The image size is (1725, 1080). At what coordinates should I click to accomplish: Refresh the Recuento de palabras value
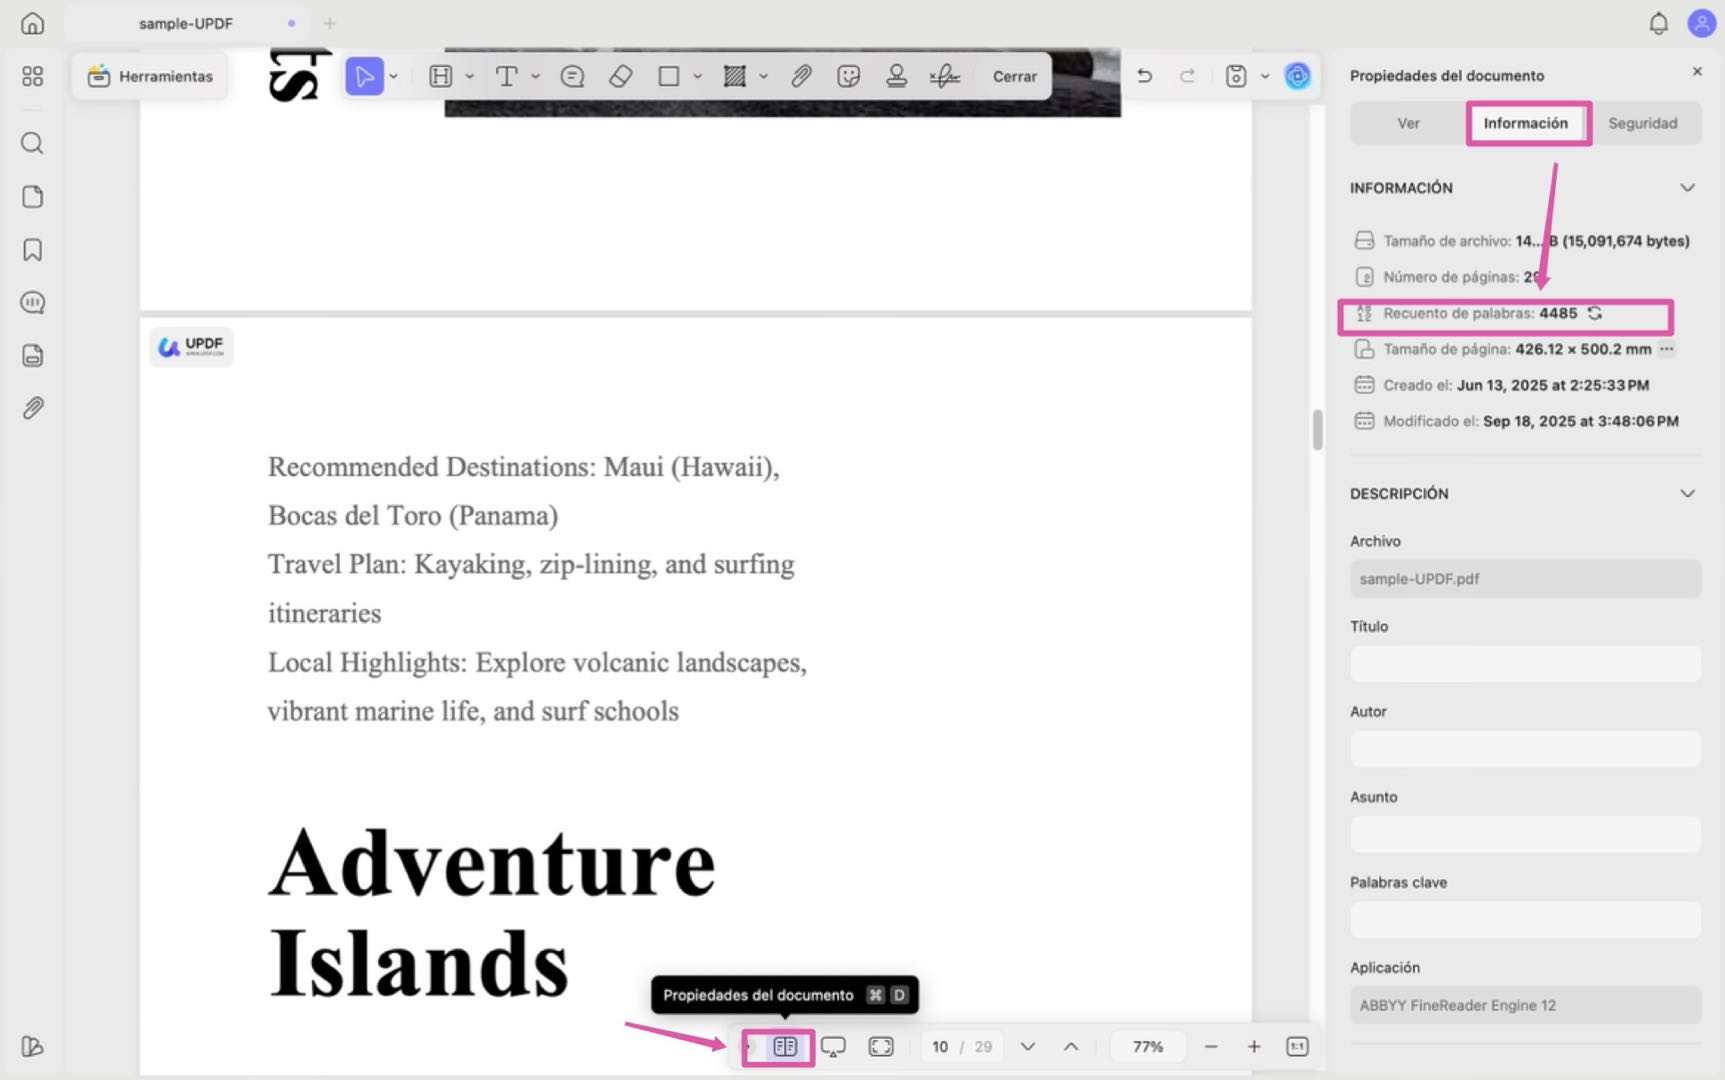coord(1594,313)
